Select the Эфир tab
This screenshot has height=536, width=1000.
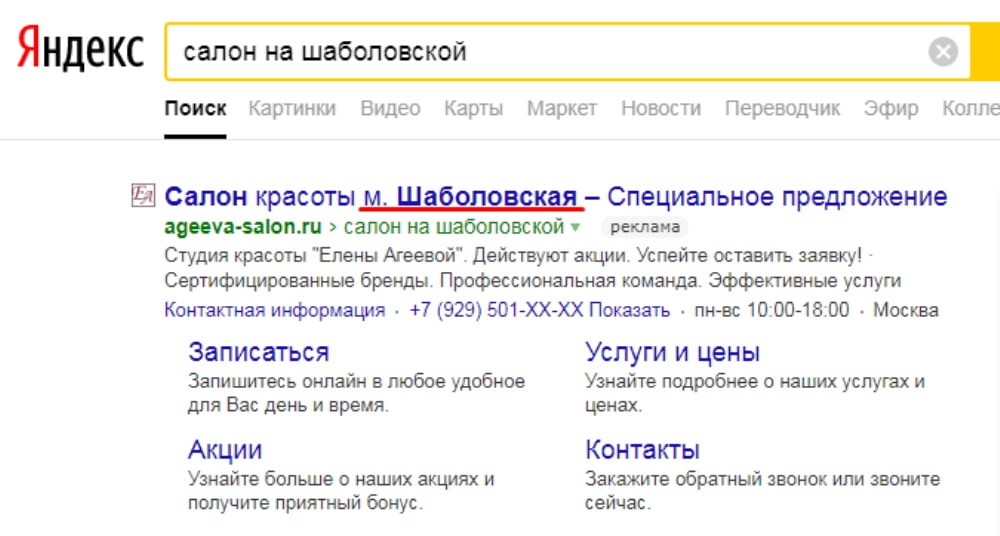[x=891, y=108]
